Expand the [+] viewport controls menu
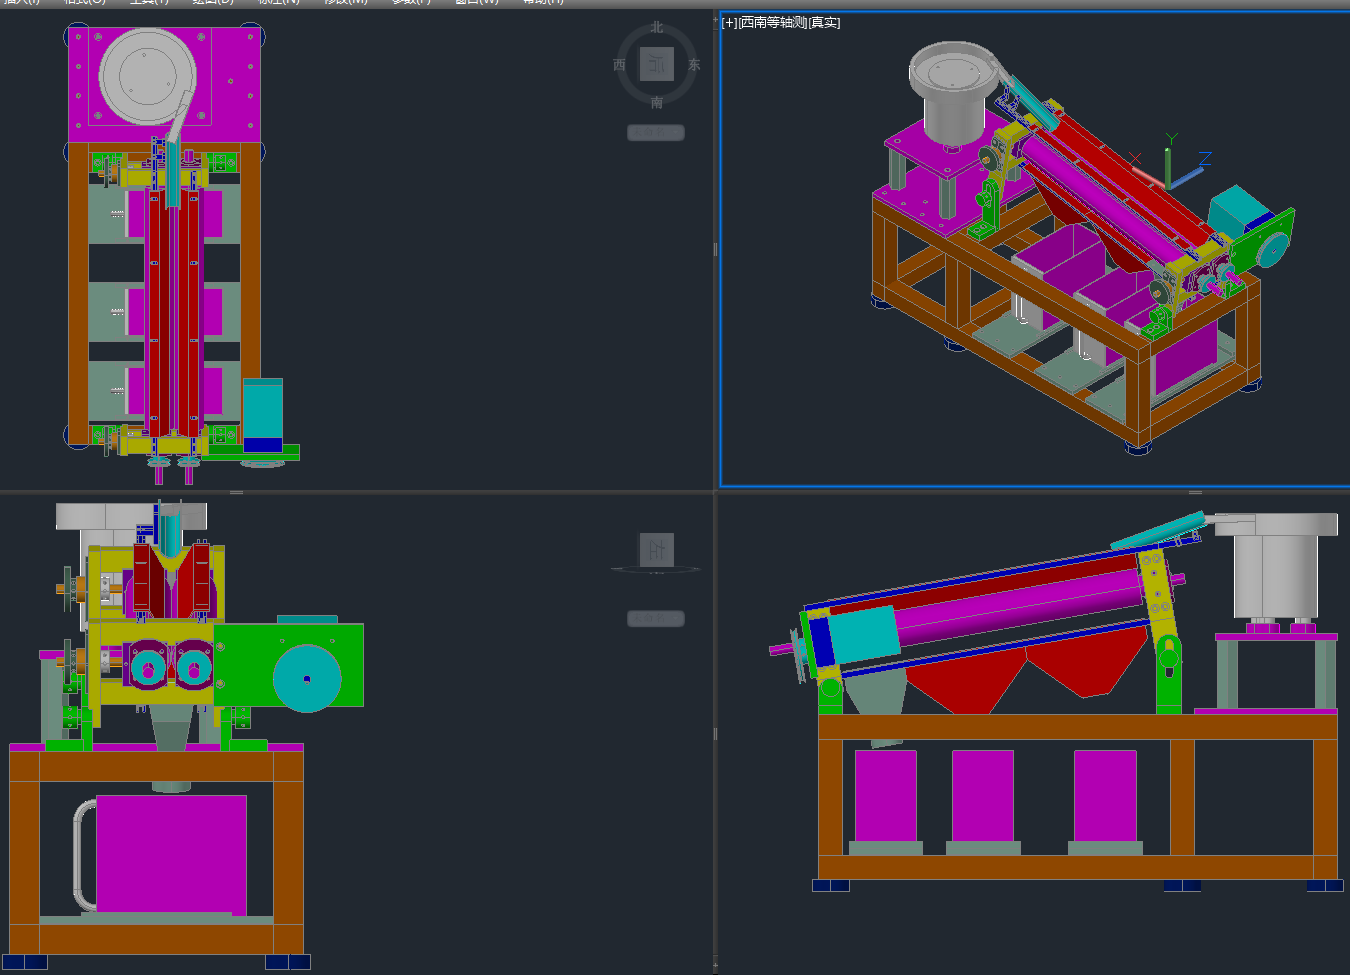Viewport: 1350px width, 975px height. click(x=729, y=23)
